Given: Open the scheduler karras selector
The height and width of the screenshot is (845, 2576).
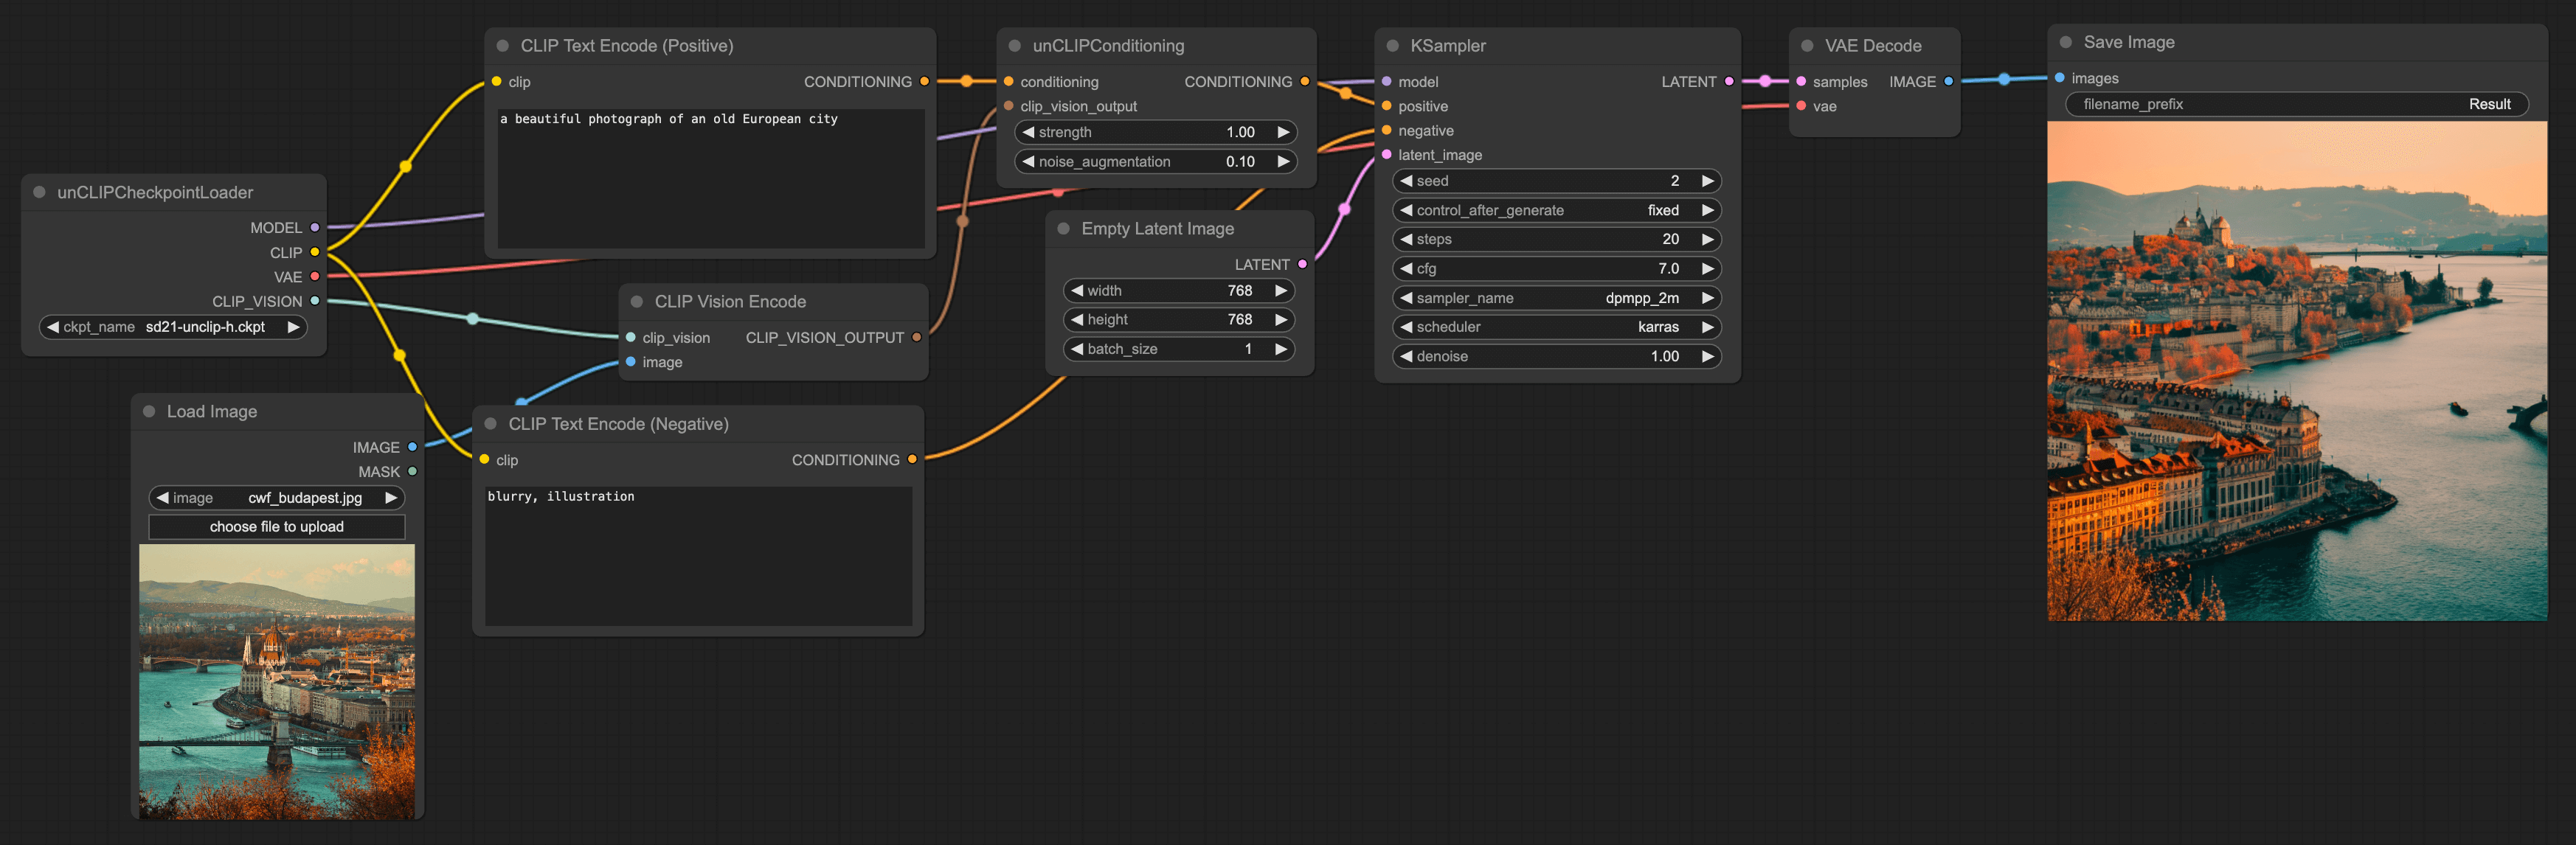Looking at the screenshot, I should point(1556,327).
